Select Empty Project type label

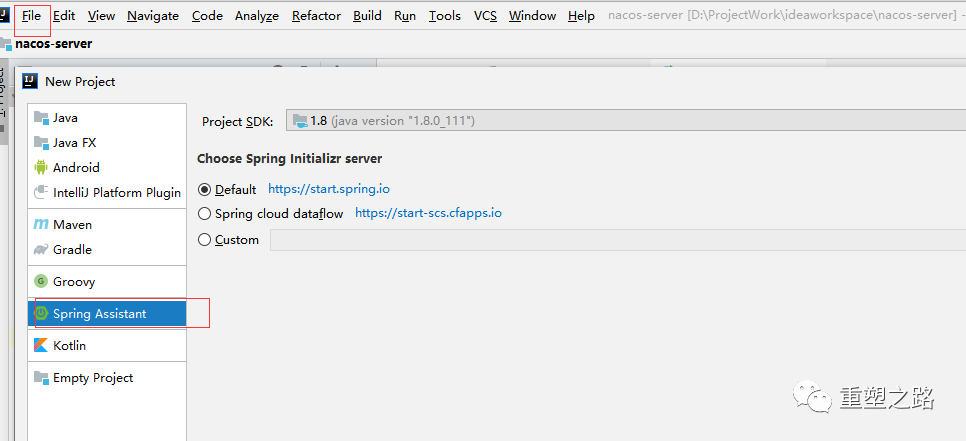click(x=93, y=378)
